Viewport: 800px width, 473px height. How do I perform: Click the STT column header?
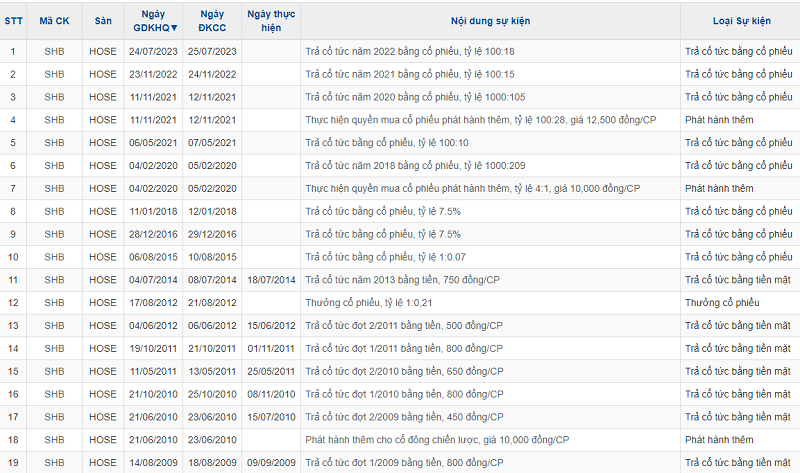click(x=13, y=20)
